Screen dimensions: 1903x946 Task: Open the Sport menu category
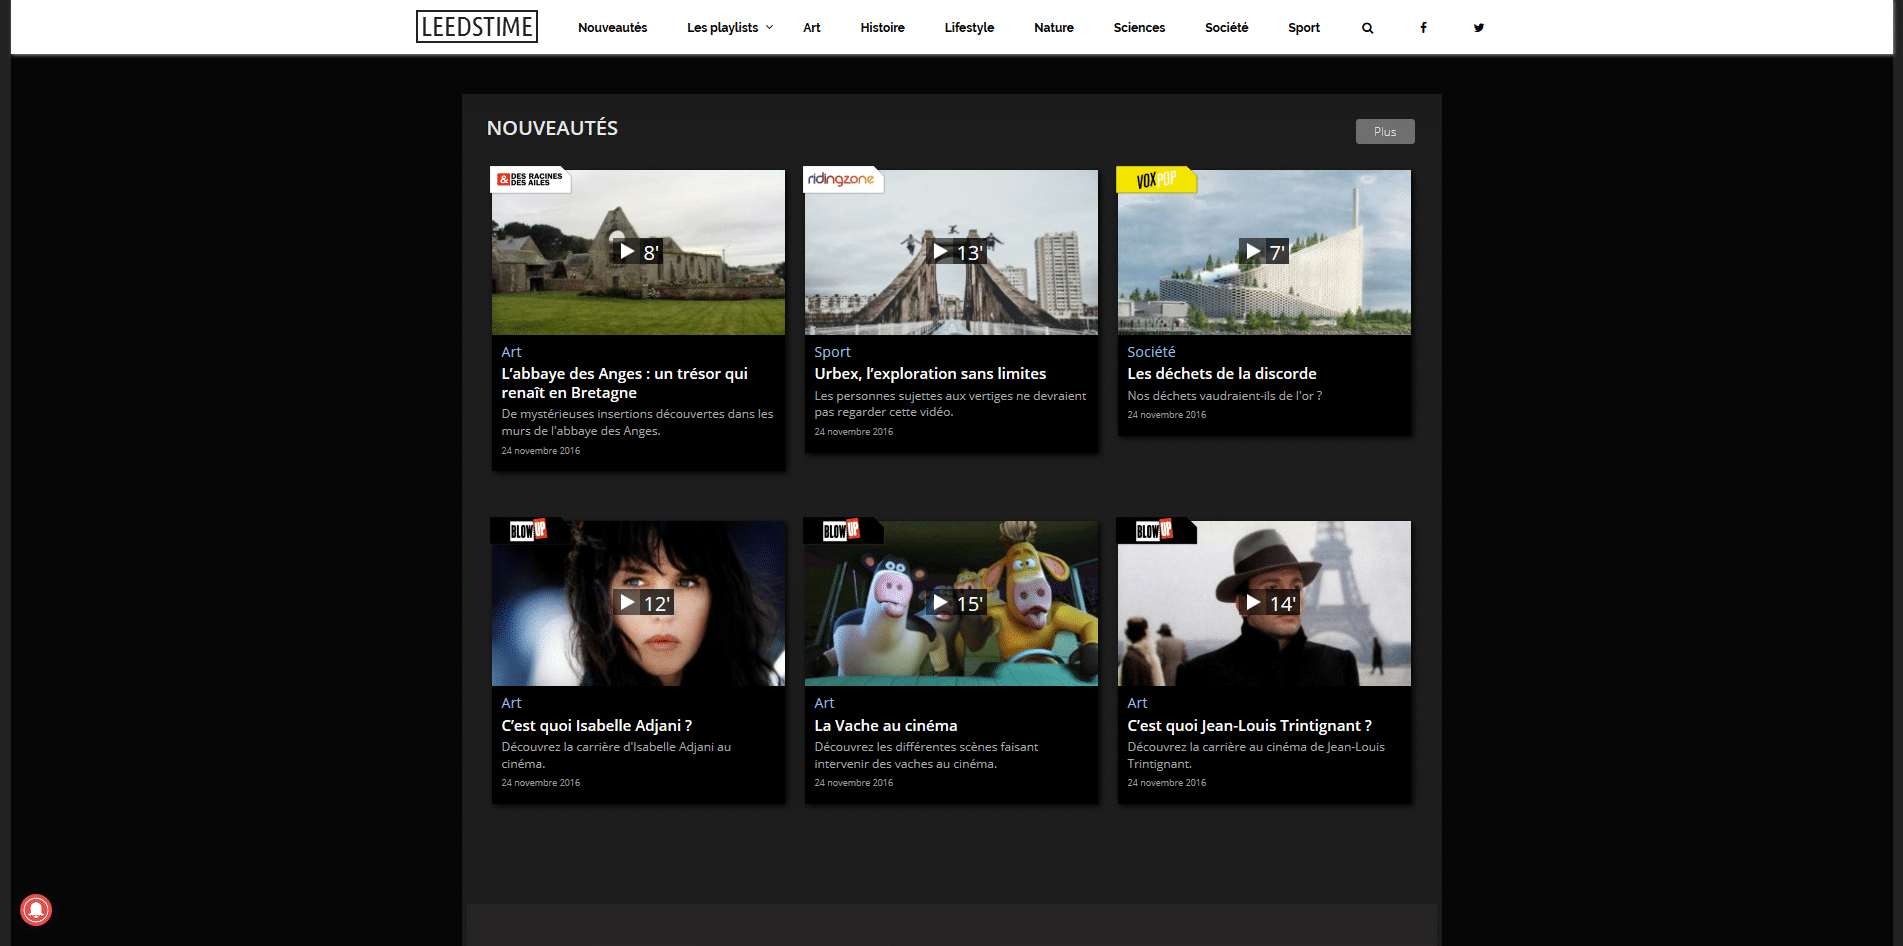pos(1304,28)
